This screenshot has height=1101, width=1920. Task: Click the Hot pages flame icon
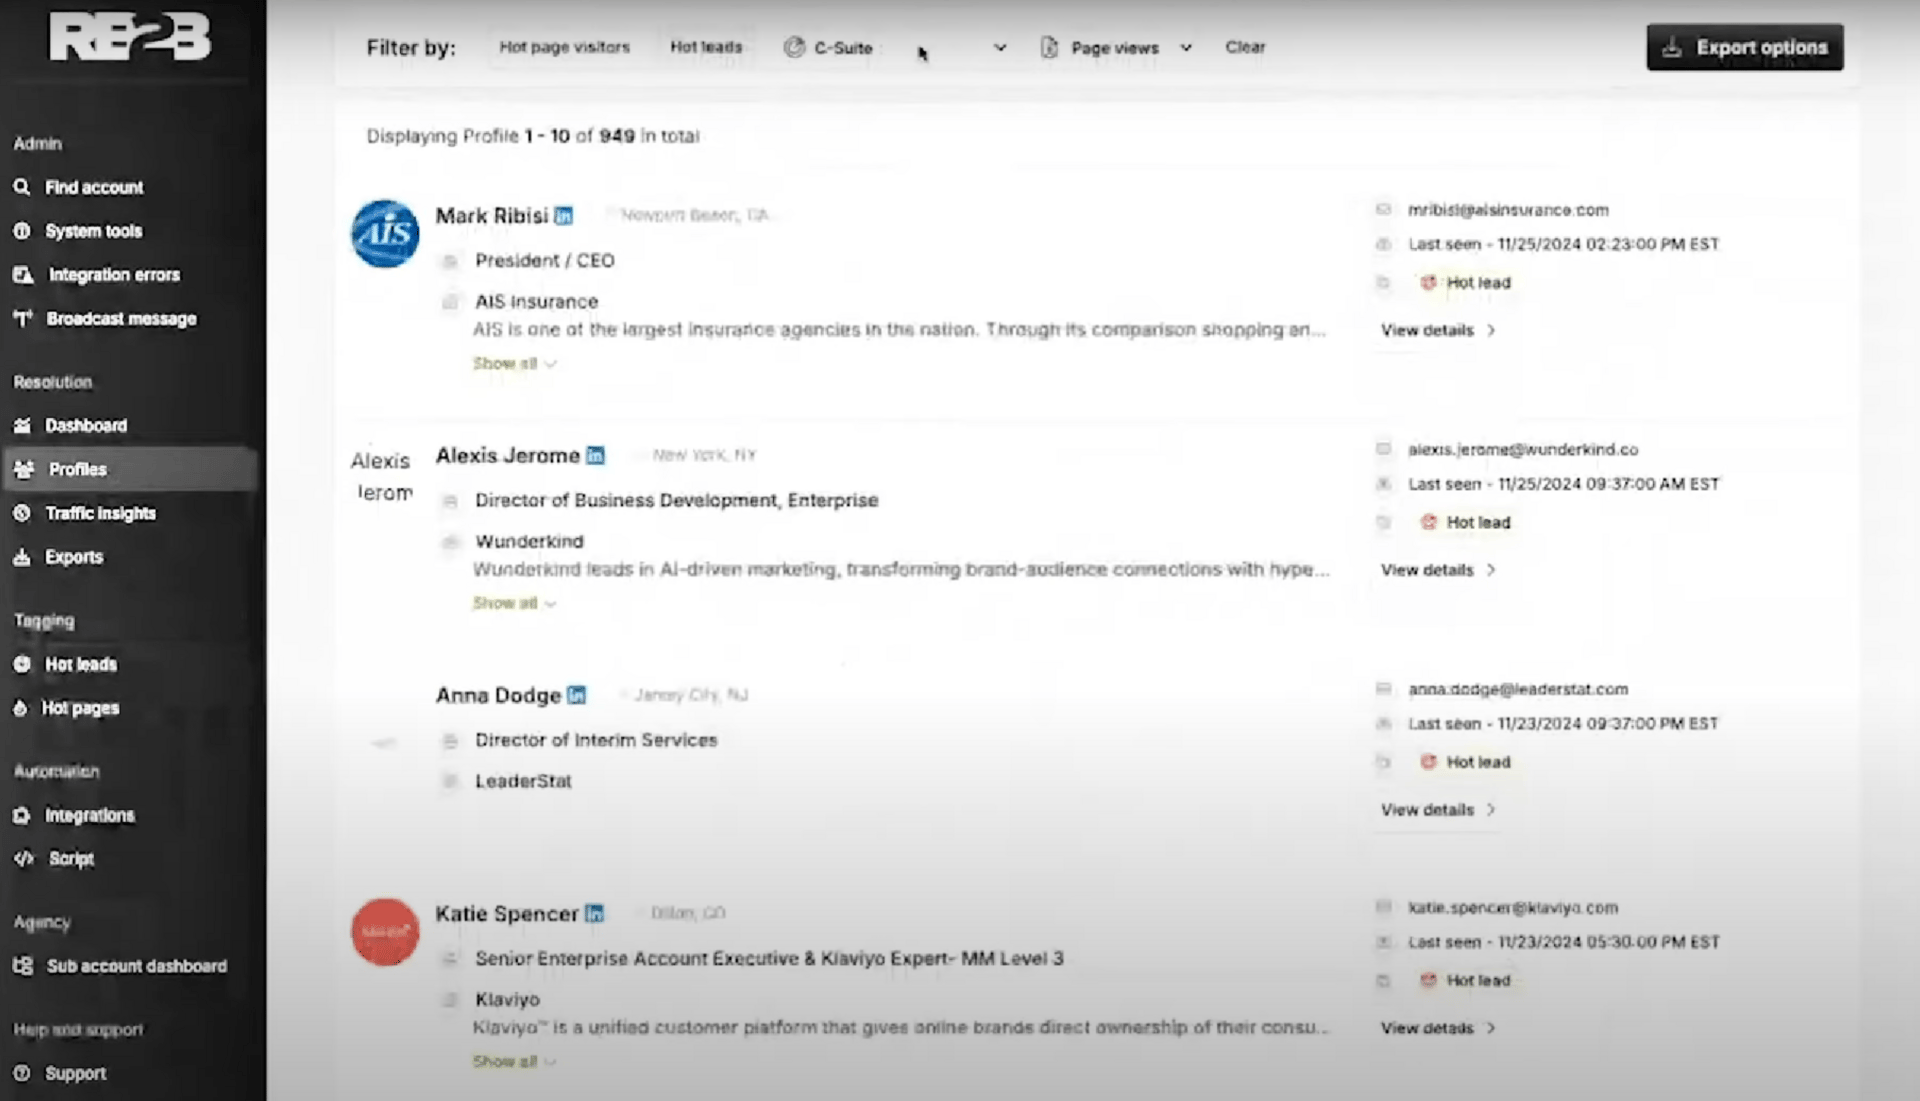pyautogui.click(x=20, y=708)
